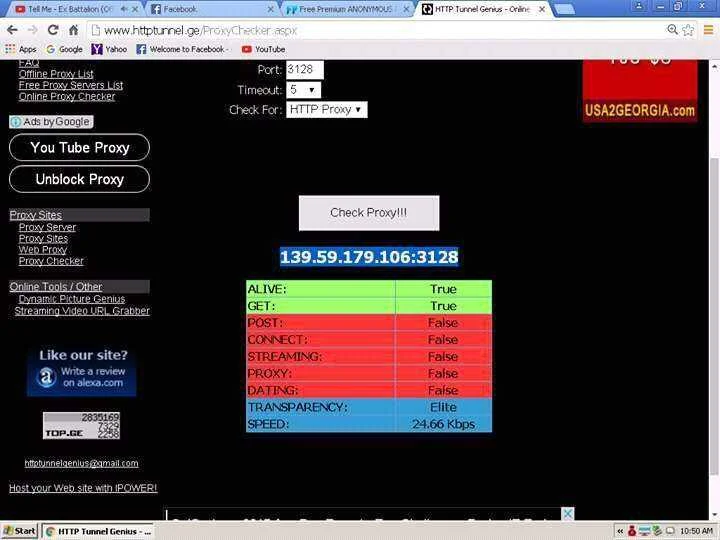
Task: Click the Port input field
Action: 305,70
